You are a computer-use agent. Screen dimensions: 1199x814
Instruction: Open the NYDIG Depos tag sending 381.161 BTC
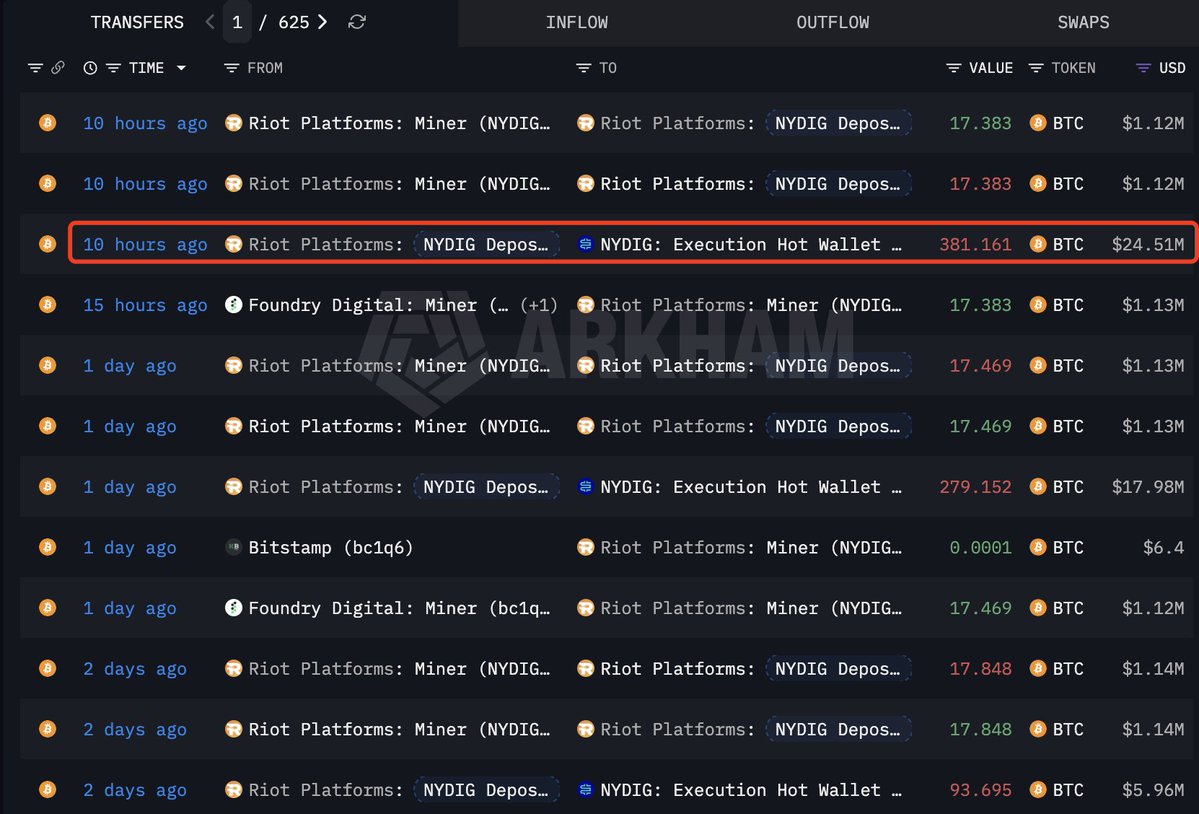pos(486,245)
